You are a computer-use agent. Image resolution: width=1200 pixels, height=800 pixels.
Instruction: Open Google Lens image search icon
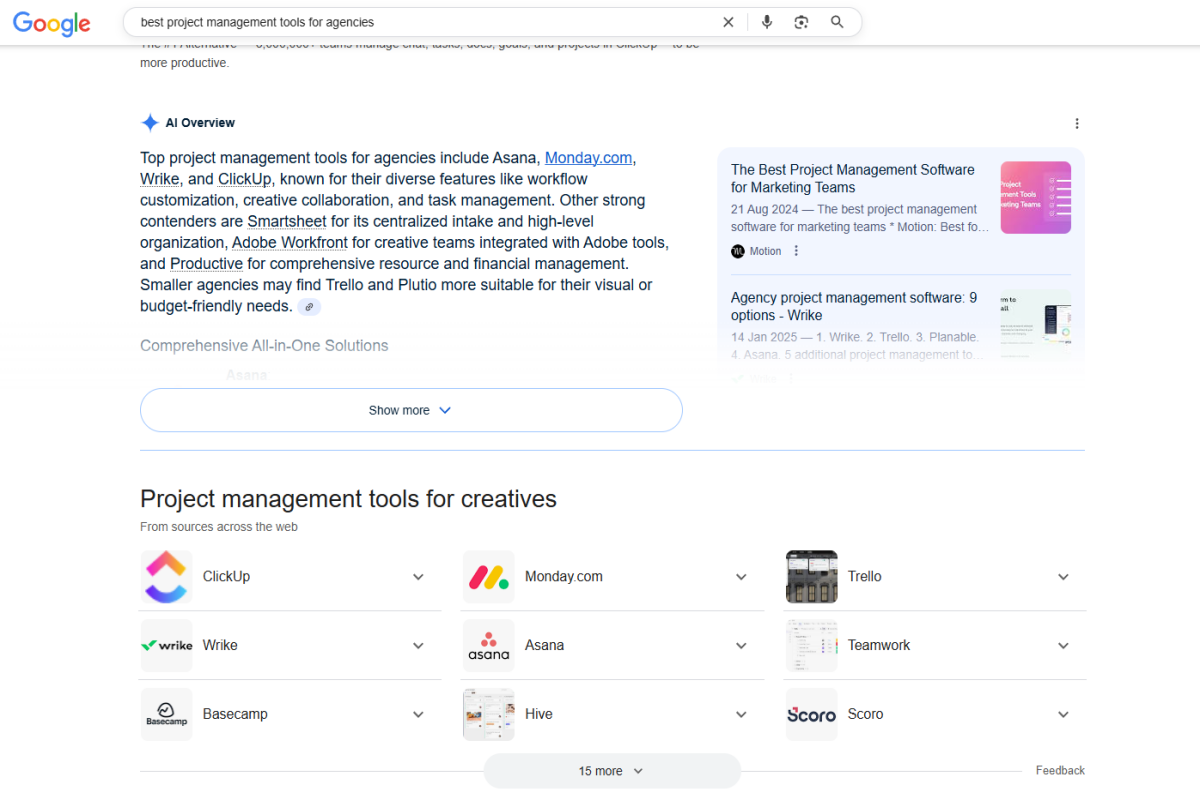(801, 22)
